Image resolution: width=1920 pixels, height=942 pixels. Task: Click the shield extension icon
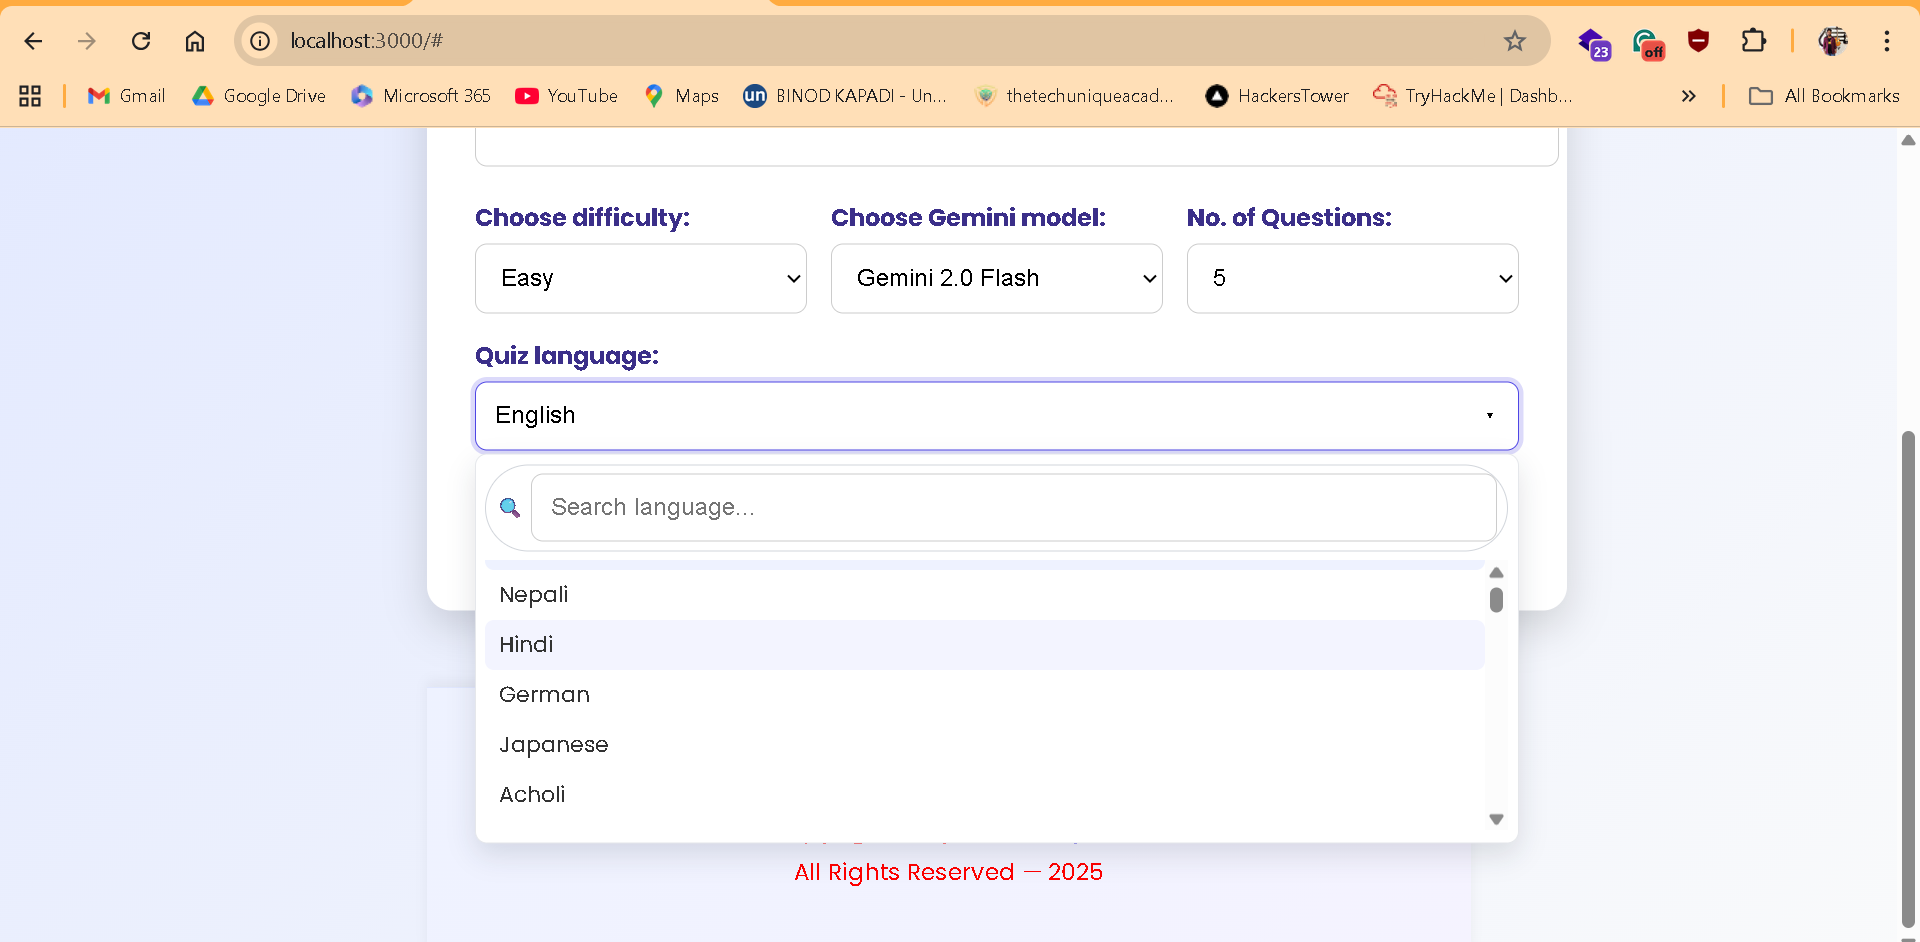(1699, 41)
